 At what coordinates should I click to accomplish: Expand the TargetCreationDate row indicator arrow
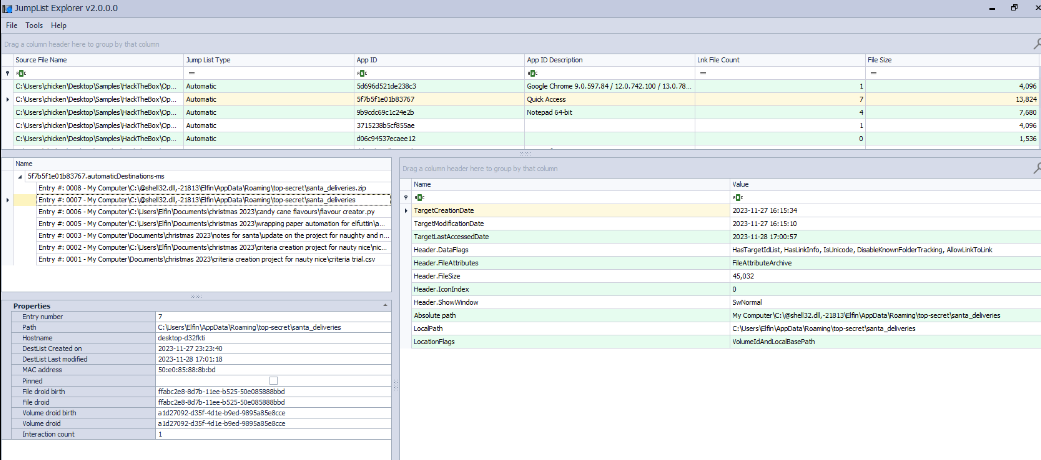coord(405,210)
